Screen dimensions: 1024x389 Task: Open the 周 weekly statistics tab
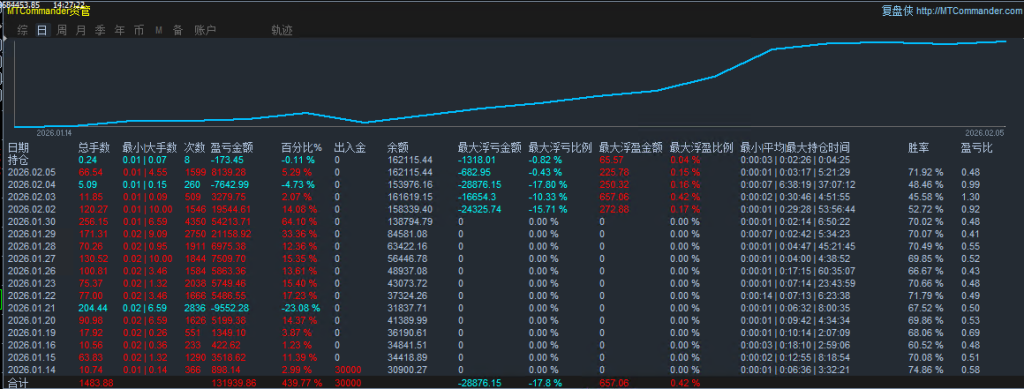pos(61,30)
